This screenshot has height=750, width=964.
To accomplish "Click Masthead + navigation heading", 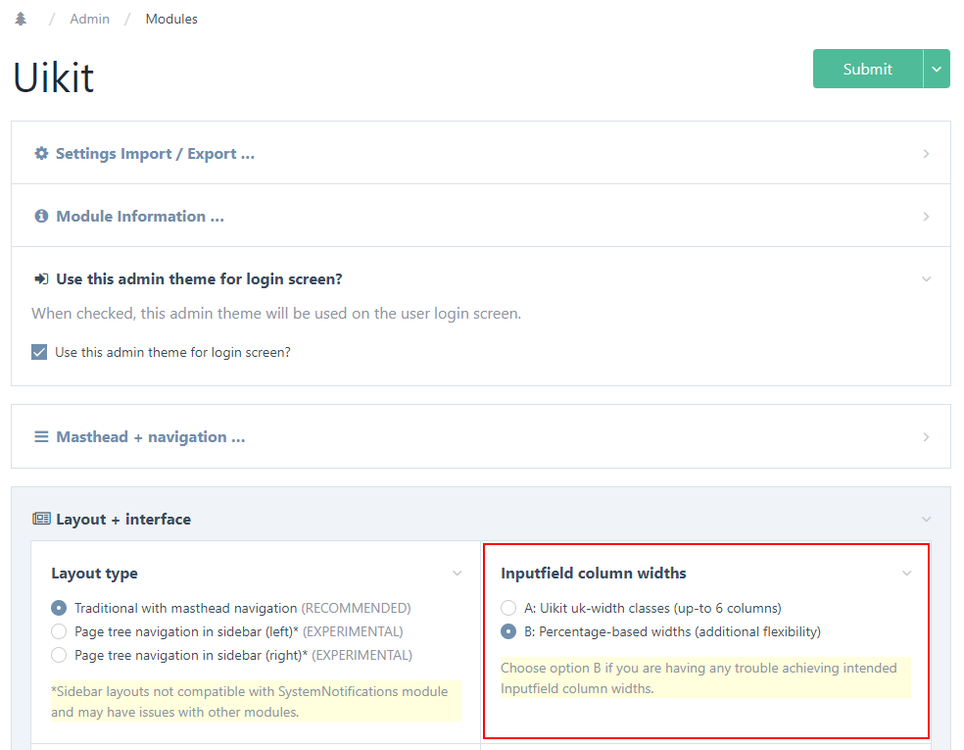I will [151, 437].
